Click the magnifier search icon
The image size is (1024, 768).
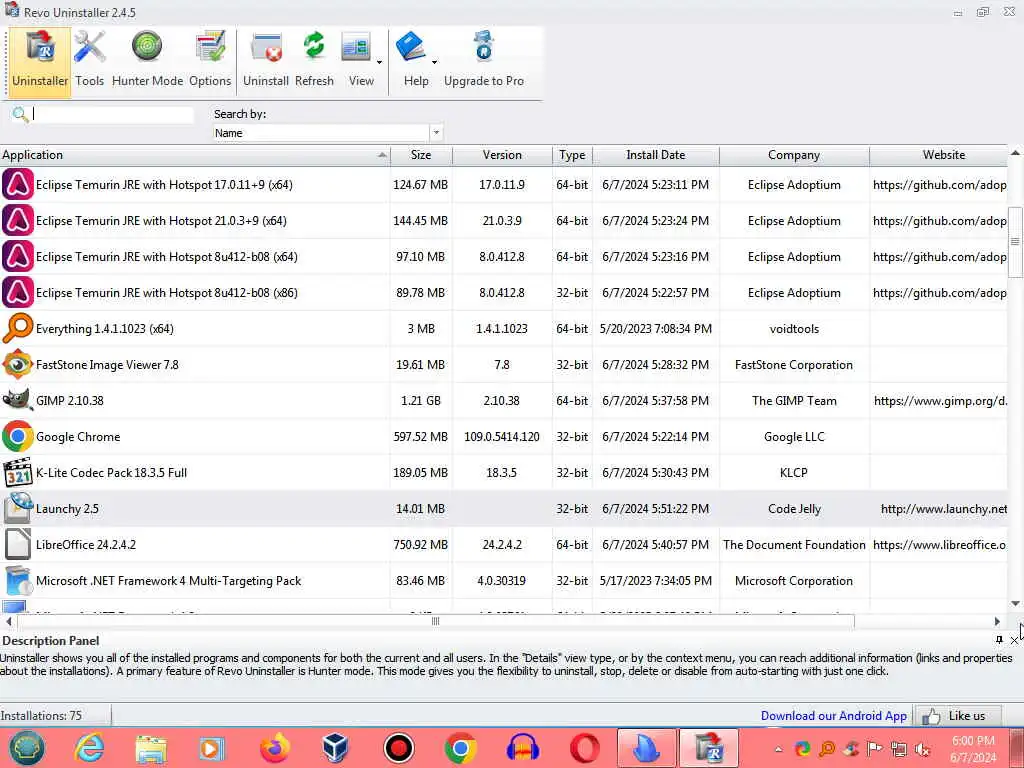coord(20,114)
